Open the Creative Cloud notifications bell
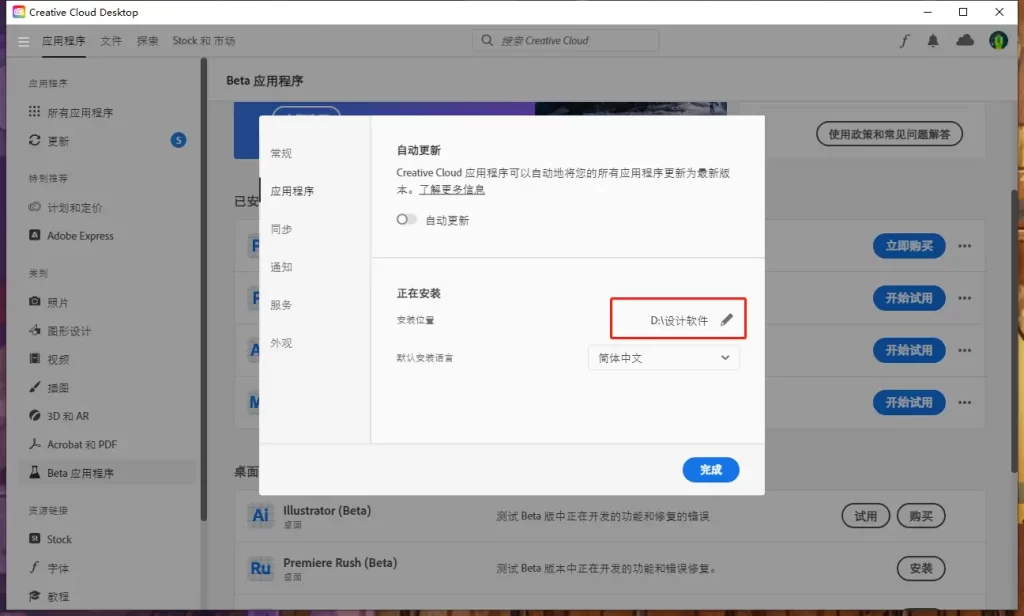Screen dimensions: 1024x616 934,40
